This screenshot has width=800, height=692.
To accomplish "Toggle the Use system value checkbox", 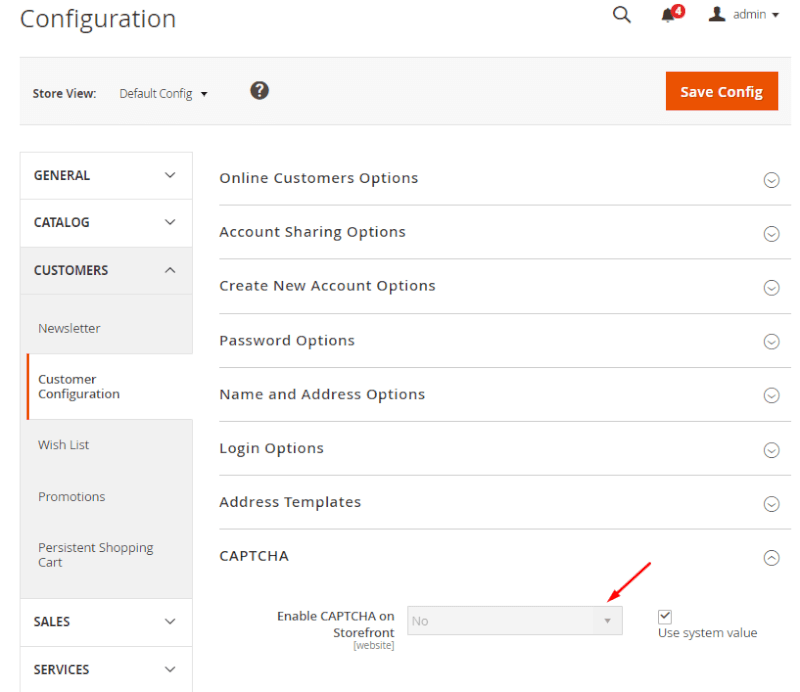I will pos(665,616).
